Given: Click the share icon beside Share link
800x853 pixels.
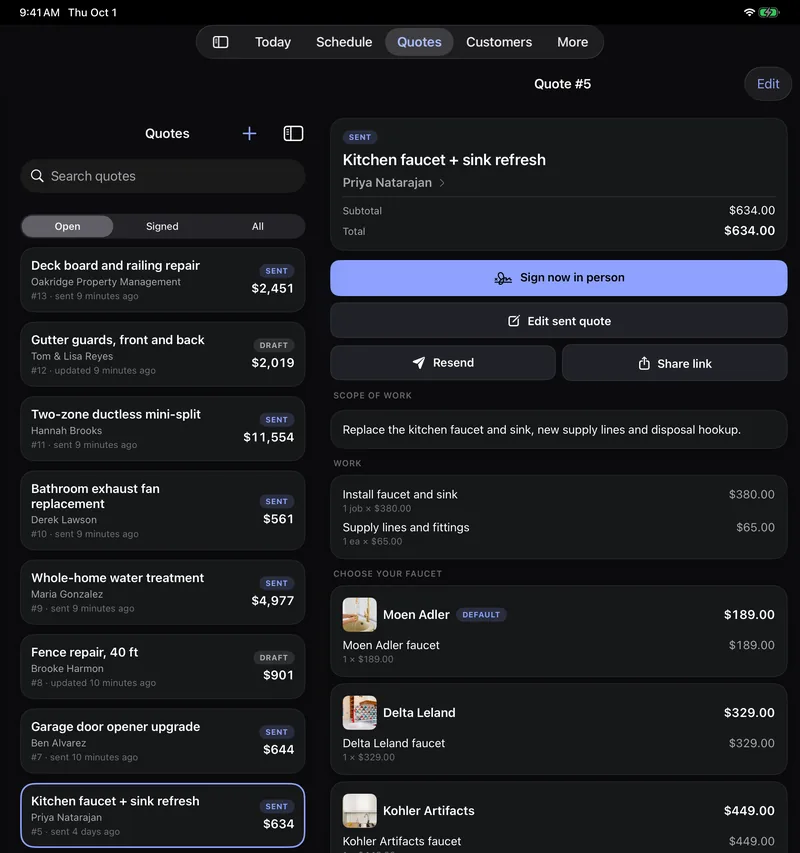Looking at the screenshot, I should (x=644, y=363).
